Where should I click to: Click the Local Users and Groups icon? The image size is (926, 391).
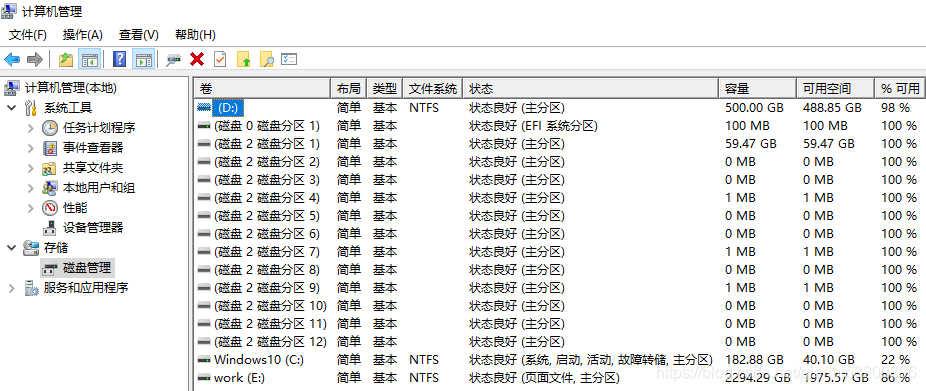coord(50,188)
